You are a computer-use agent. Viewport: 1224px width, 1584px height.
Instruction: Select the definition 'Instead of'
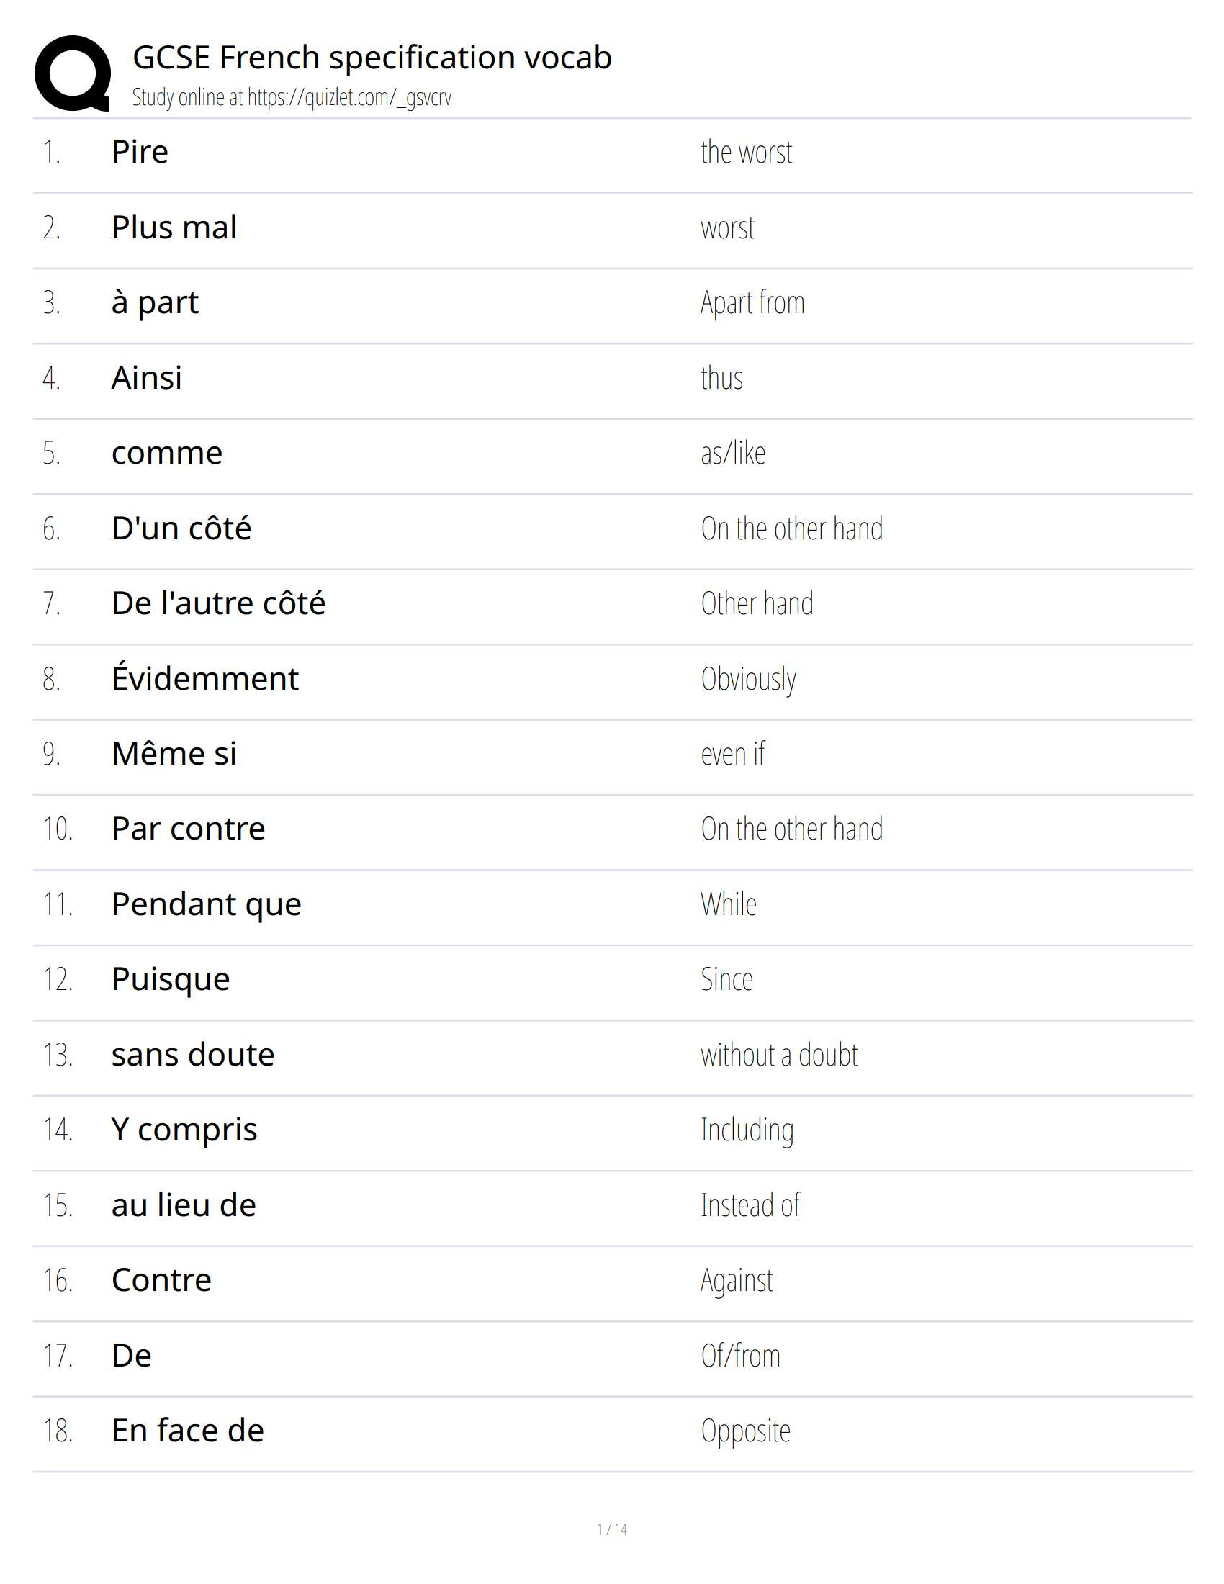(750, 1205)
